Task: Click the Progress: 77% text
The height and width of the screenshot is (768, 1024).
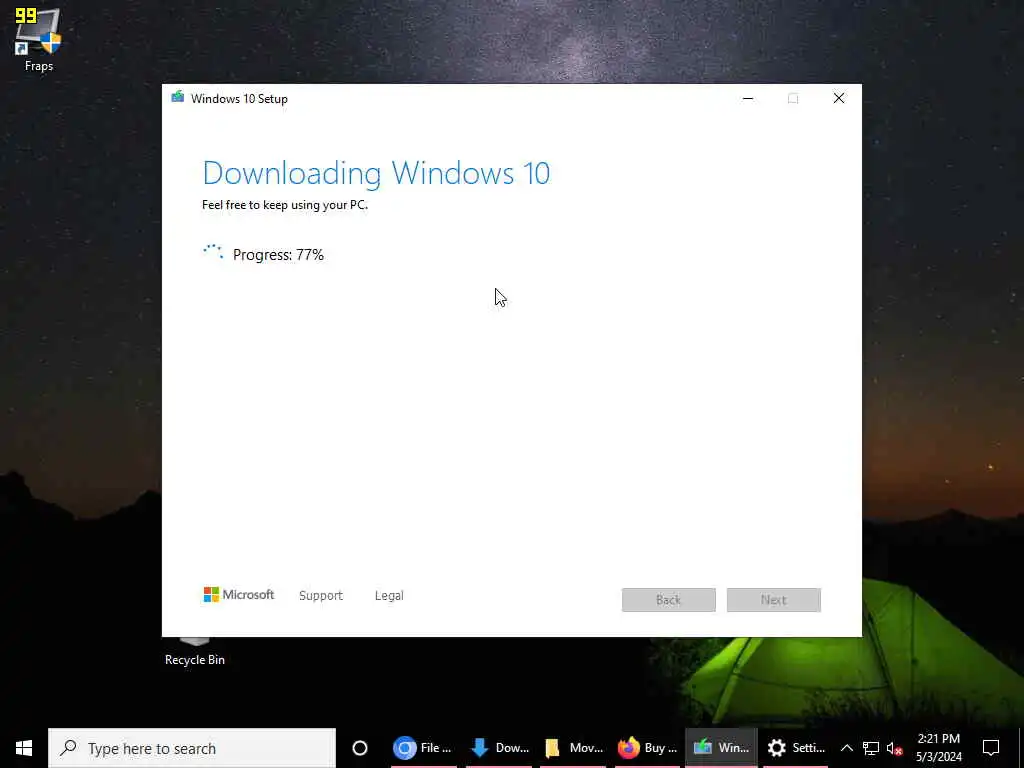Action: pos(278,254)
